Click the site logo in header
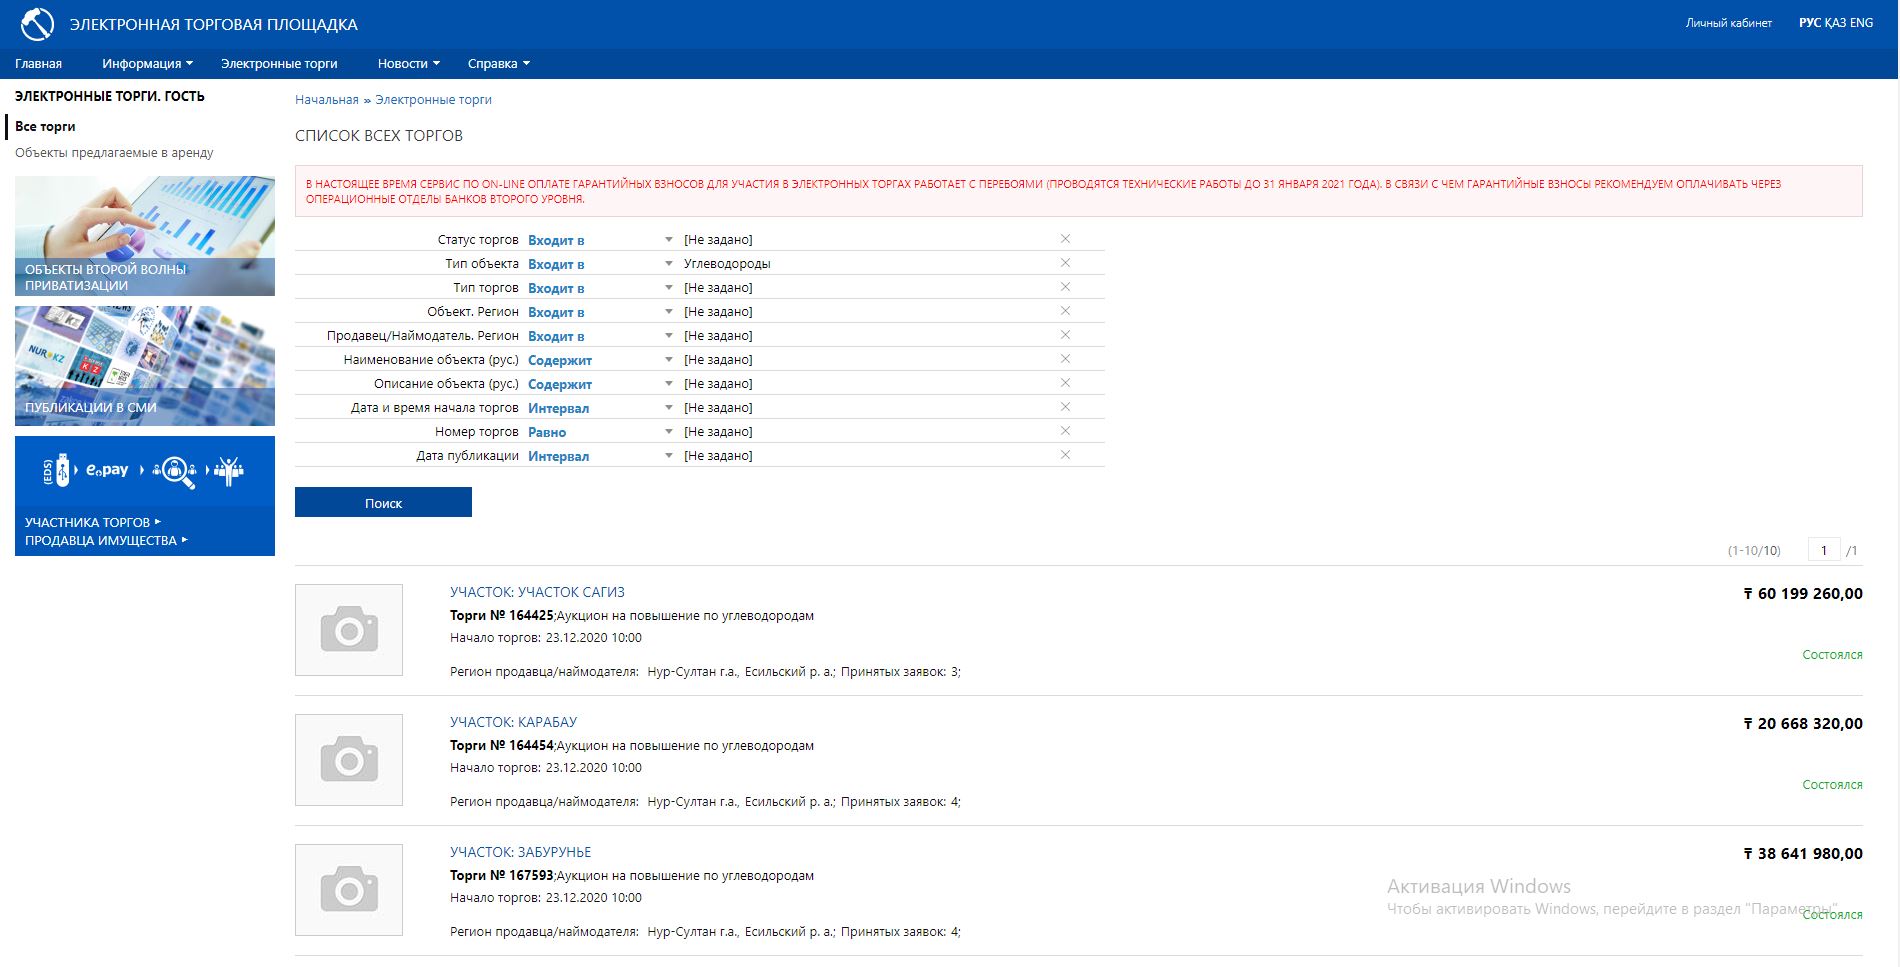 [x=37, y=24]
